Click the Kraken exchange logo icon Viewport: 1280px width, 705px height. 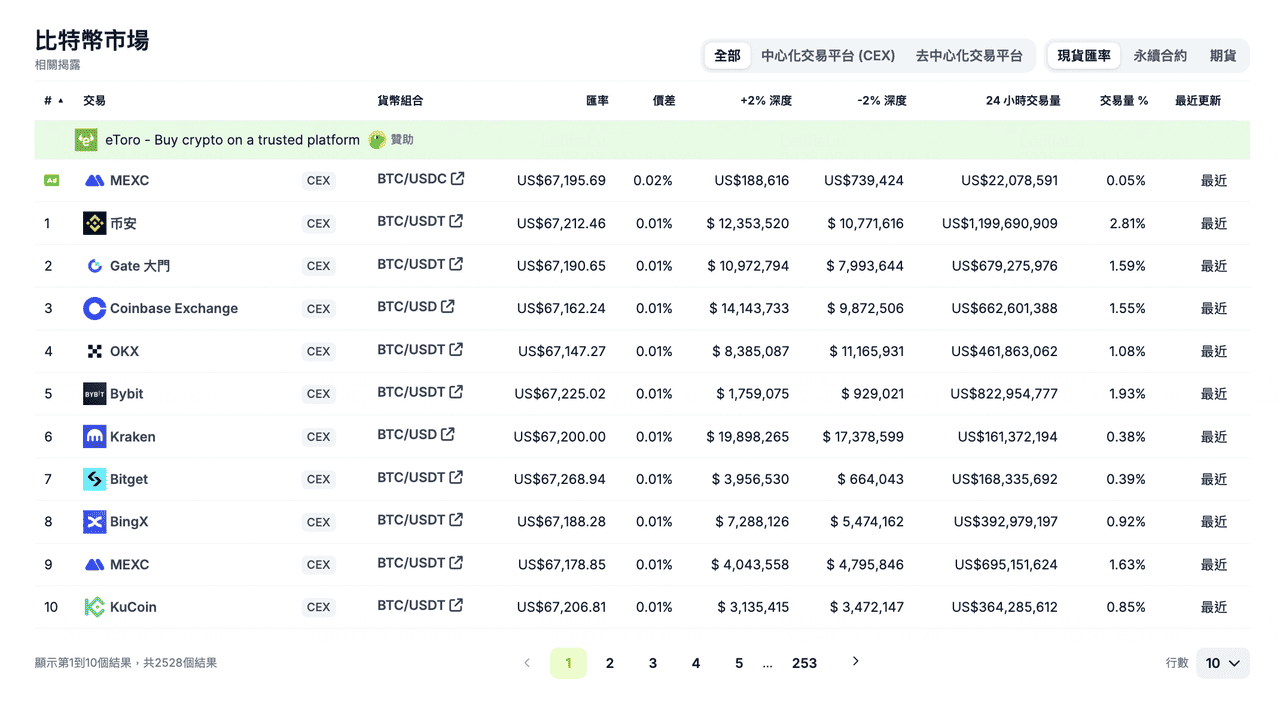94,437
